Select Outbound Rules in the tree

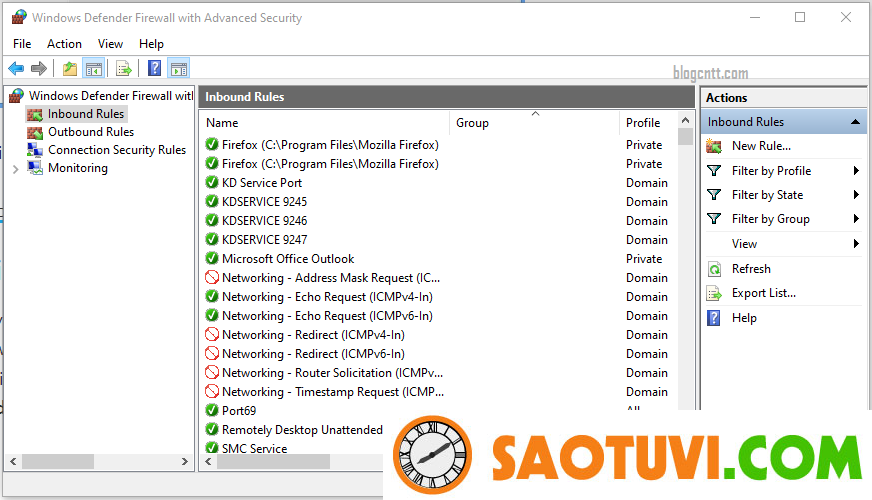coord(91,132)
